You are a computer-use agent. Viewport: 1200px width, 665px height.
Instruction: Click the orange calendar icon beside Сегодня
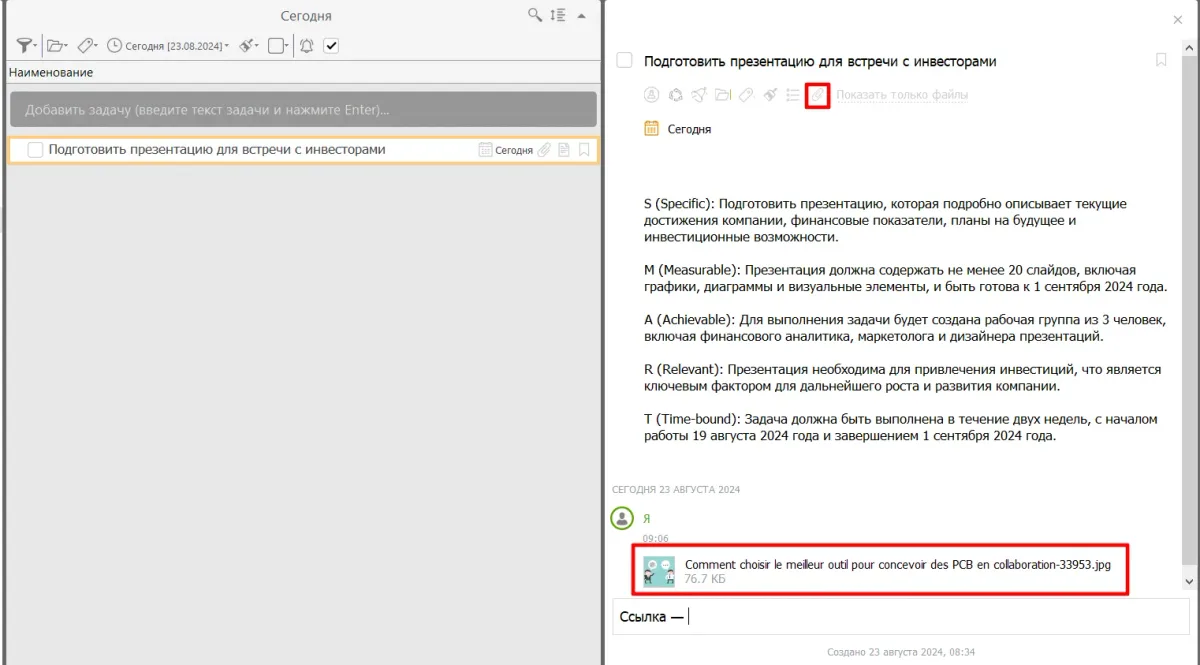(x=651, y=128)
